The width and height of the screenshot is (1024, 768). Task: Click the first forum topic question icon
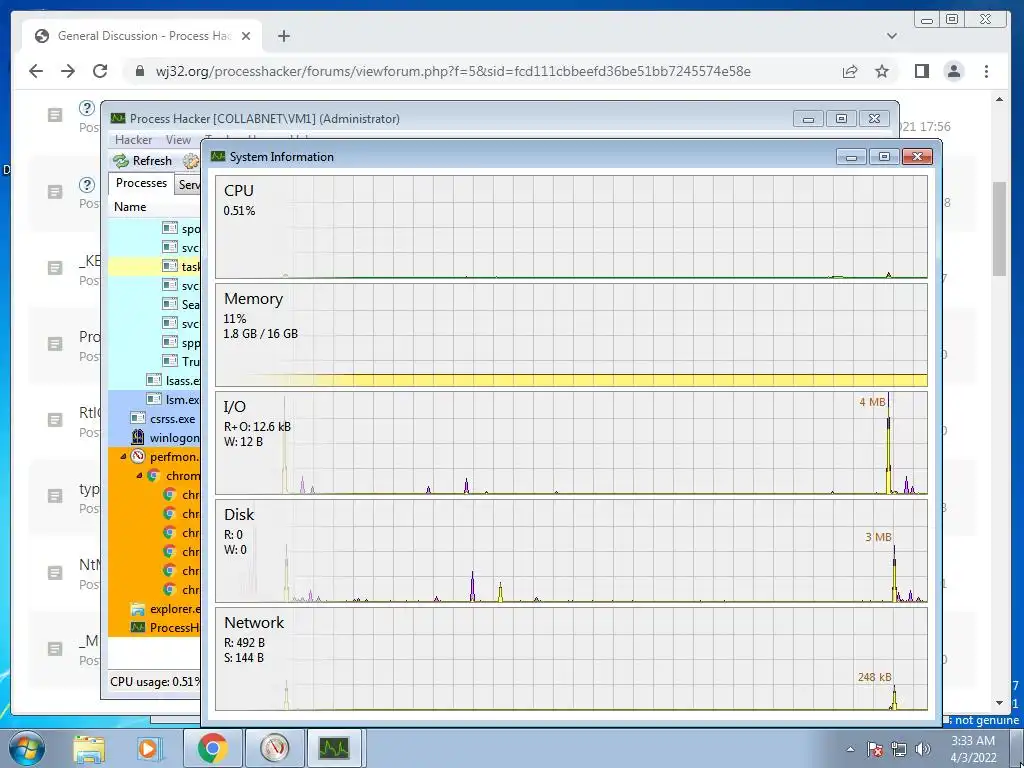coord(86,108)
